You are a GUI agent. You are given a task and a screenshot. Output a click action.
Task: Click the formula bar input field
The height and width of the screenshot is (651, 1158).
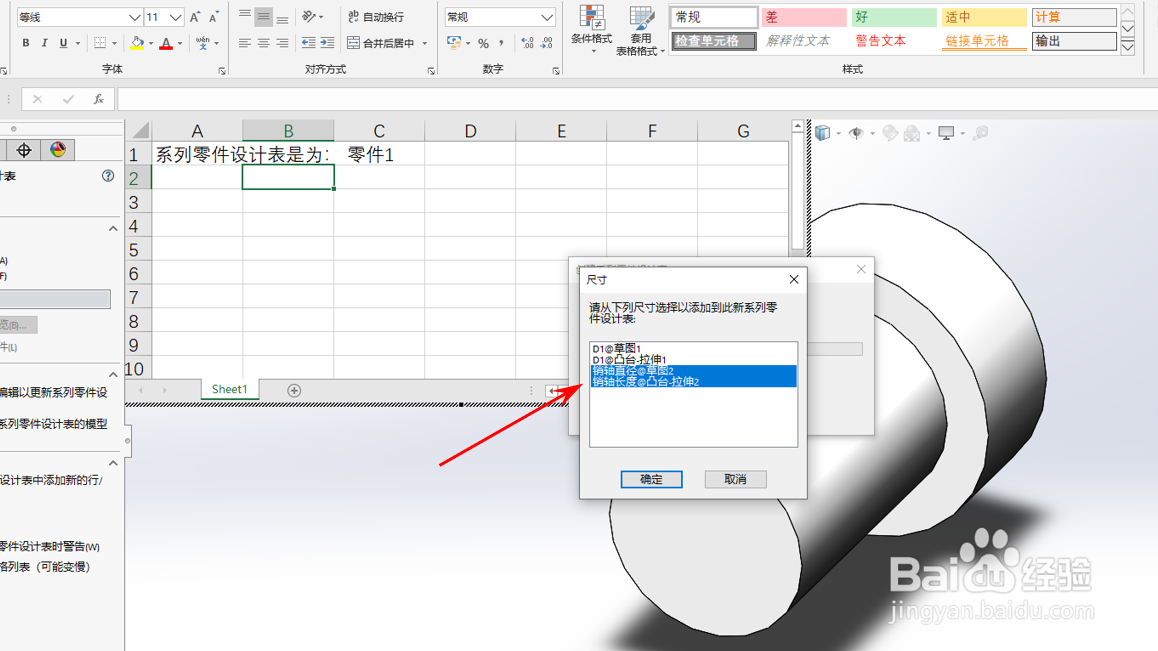click(x=637, y=99)
